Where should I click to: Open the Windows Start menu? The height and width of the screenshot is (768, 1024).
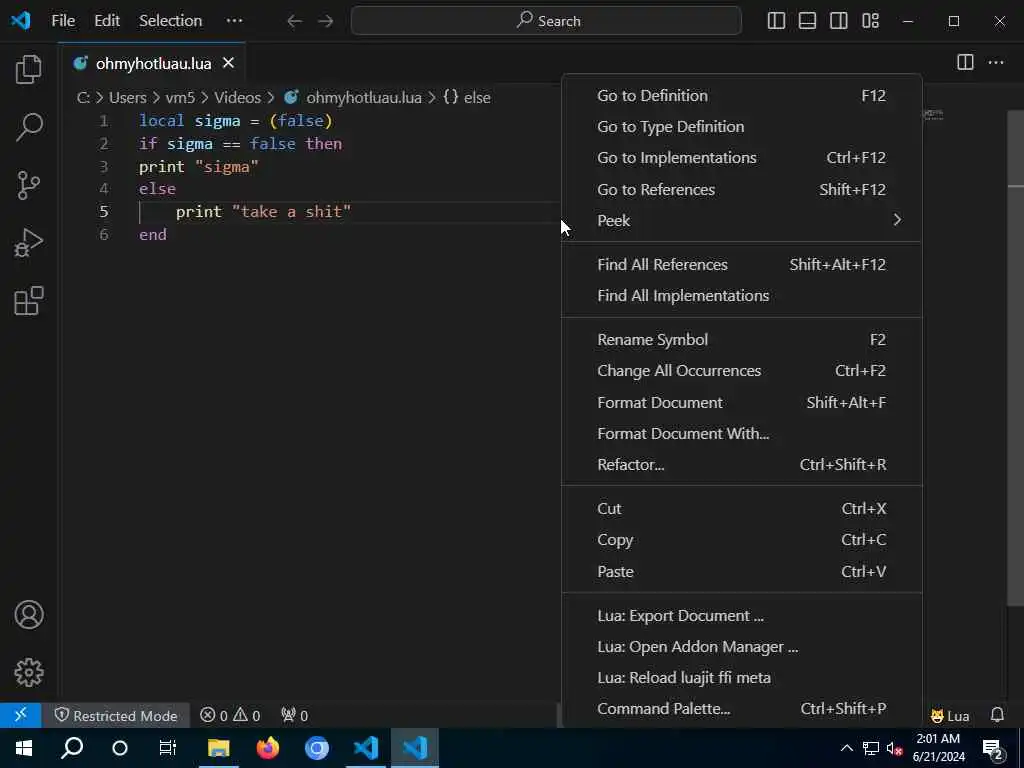tap(24, 748)
